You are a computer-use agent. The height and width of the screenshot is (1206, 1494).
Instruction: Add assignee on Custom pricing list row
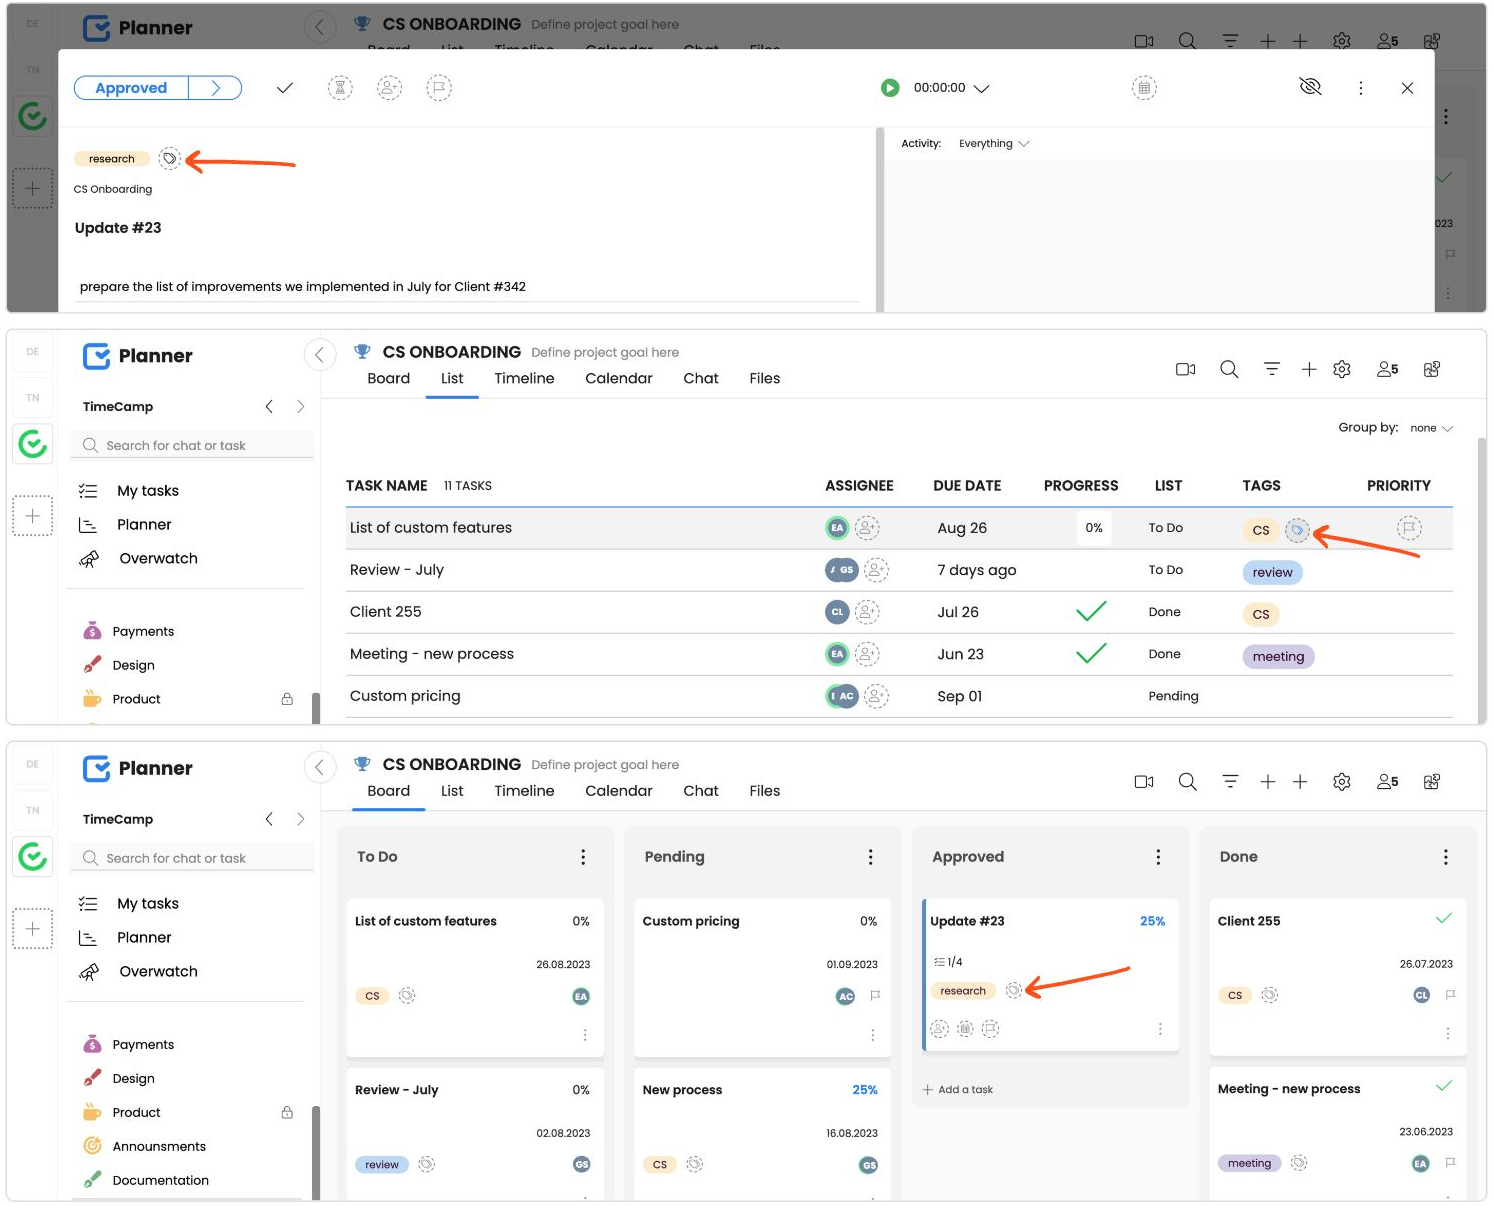coord(876,696)
